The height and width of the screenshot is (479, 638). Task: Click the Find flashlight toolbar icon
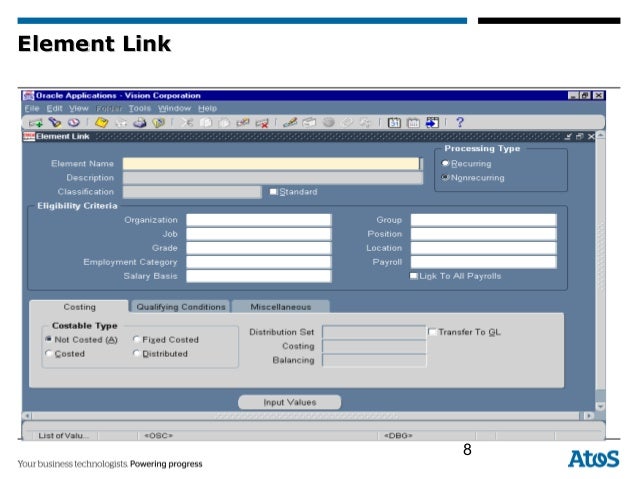coord(55,122)
